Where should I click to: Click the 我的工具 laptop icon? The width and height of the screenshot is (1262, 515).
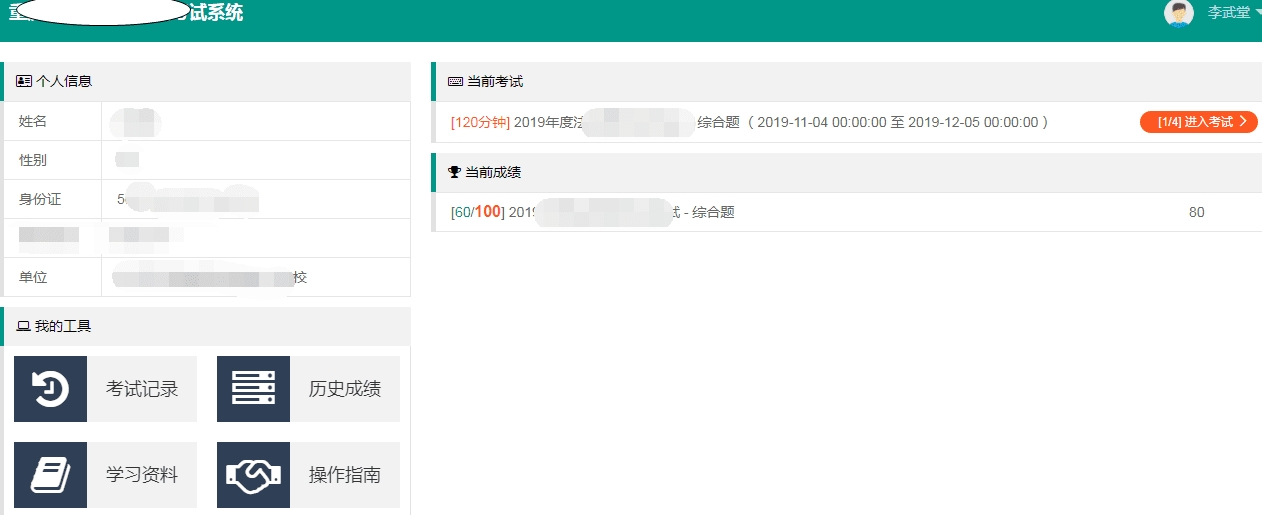23,326
